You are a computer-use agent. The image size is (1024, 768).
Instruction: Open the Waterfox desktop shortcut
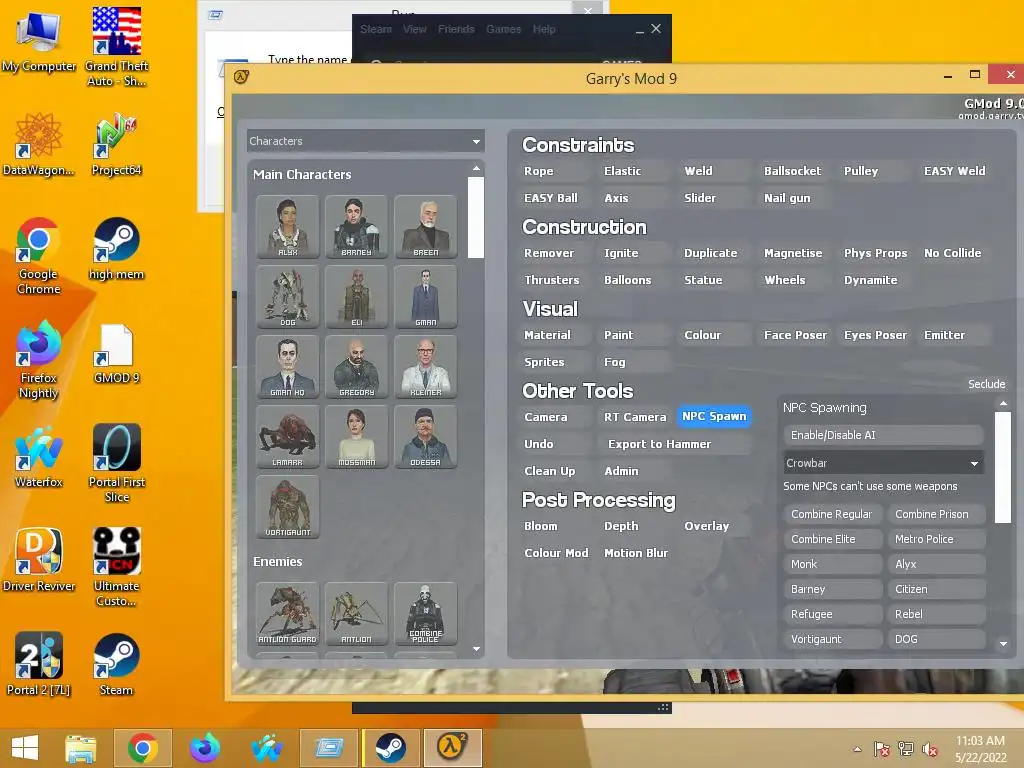[39, 457]
